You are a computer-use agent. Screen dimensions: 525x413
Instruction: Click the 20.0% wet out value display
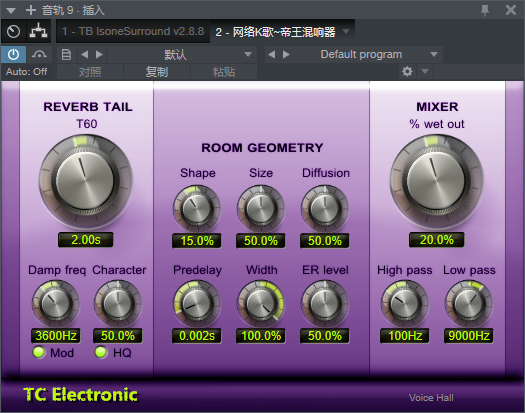click(437, 240)
